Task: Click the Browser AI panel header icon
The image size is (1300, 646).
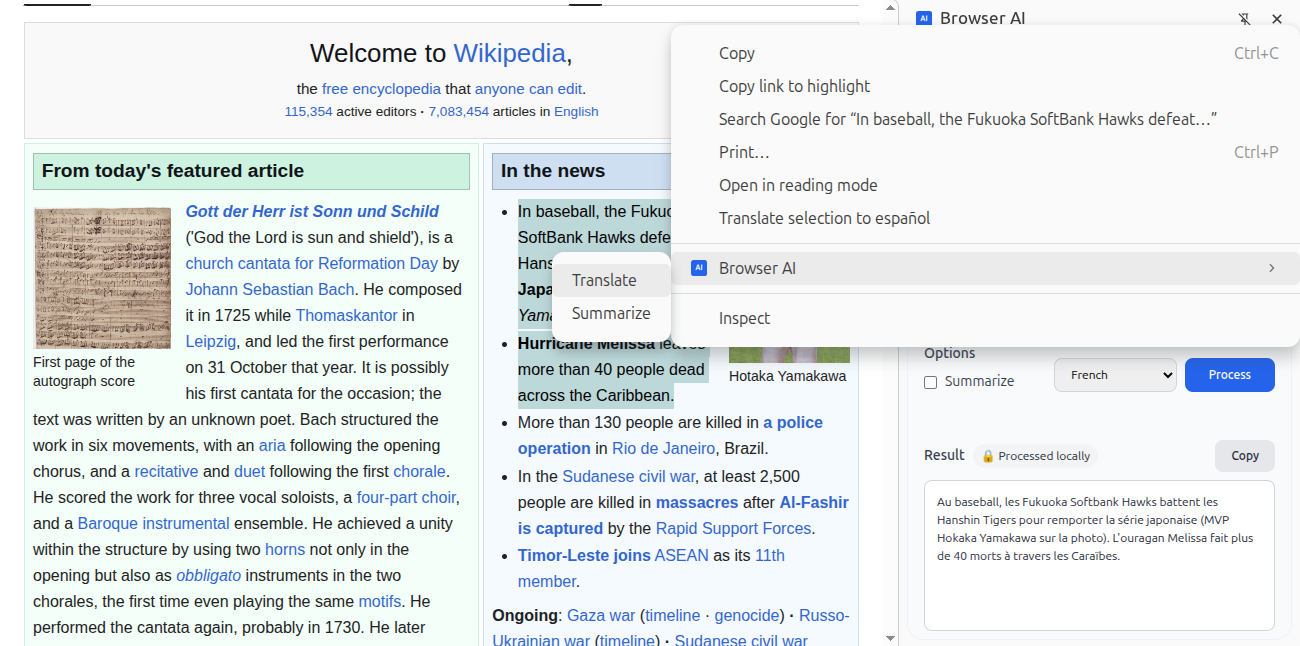Action: (924, 18)
